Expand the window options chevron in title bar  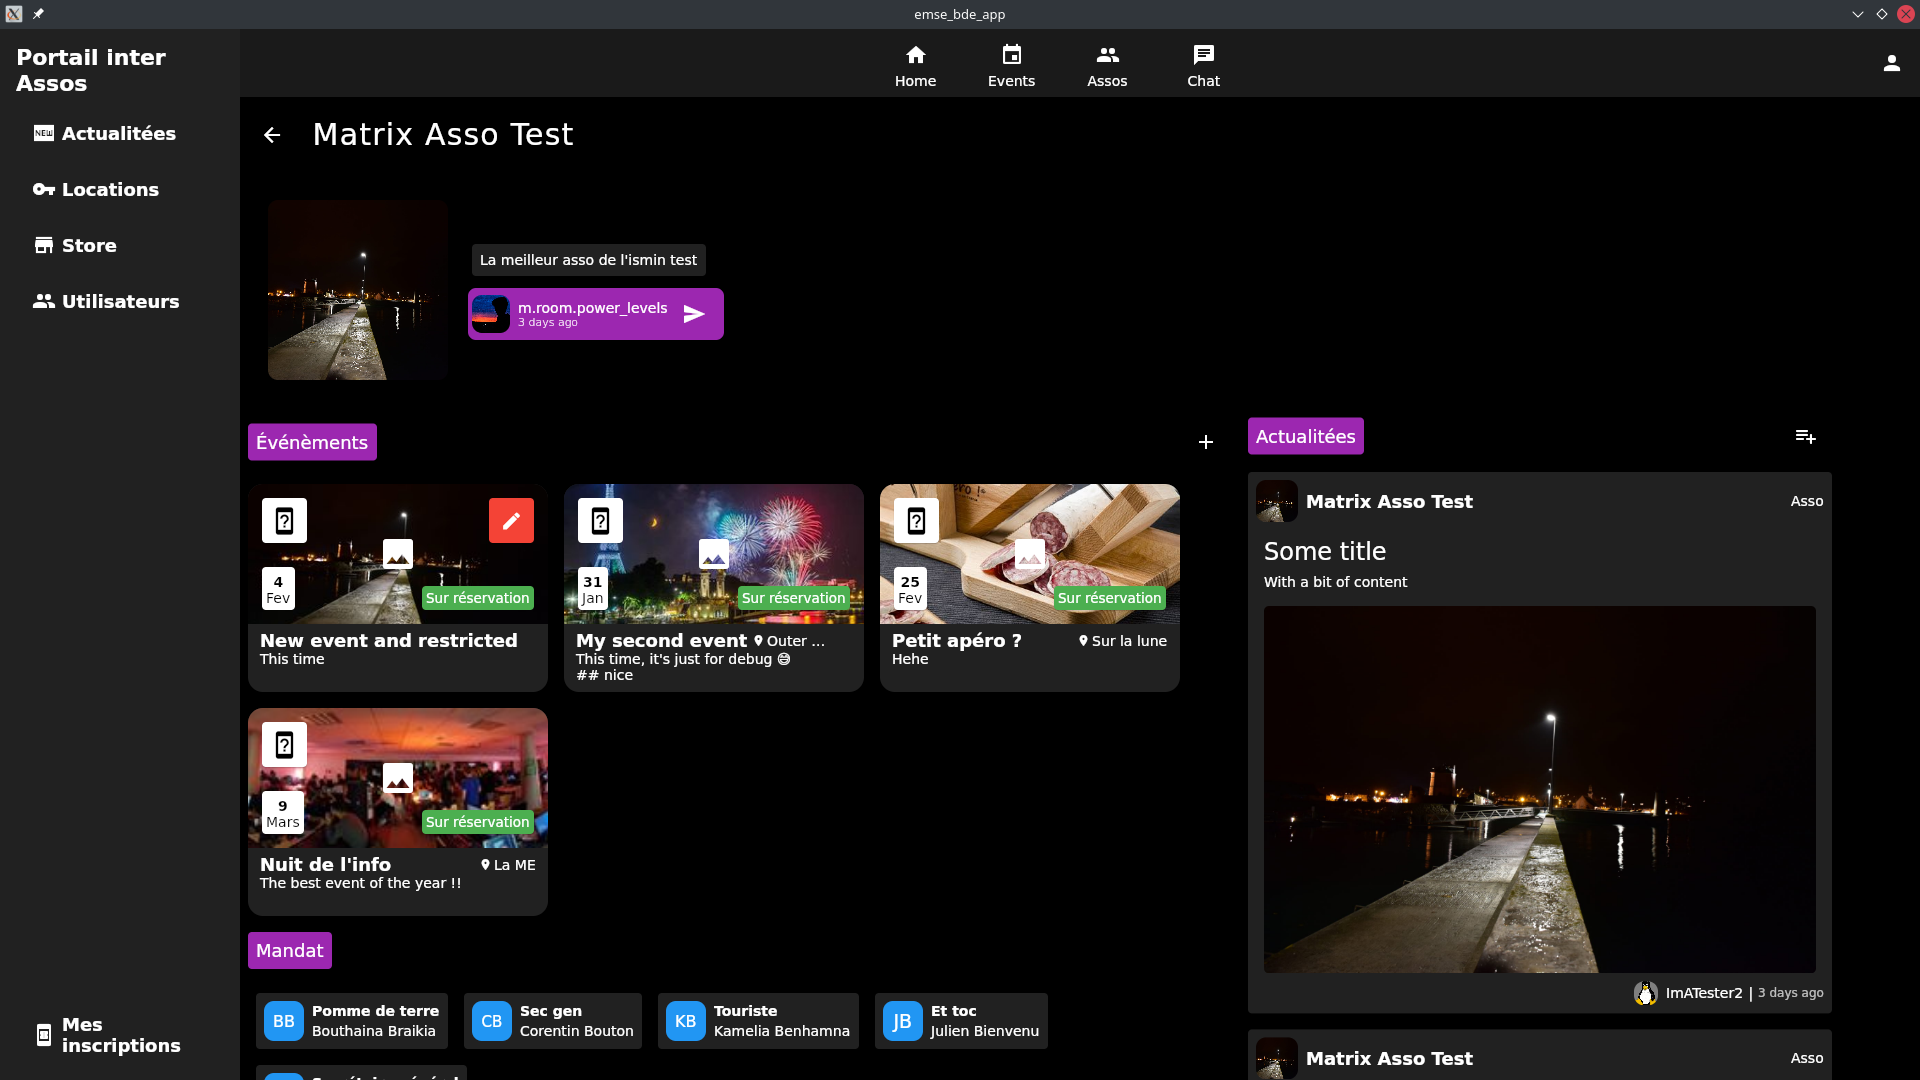pos(1857,14)
